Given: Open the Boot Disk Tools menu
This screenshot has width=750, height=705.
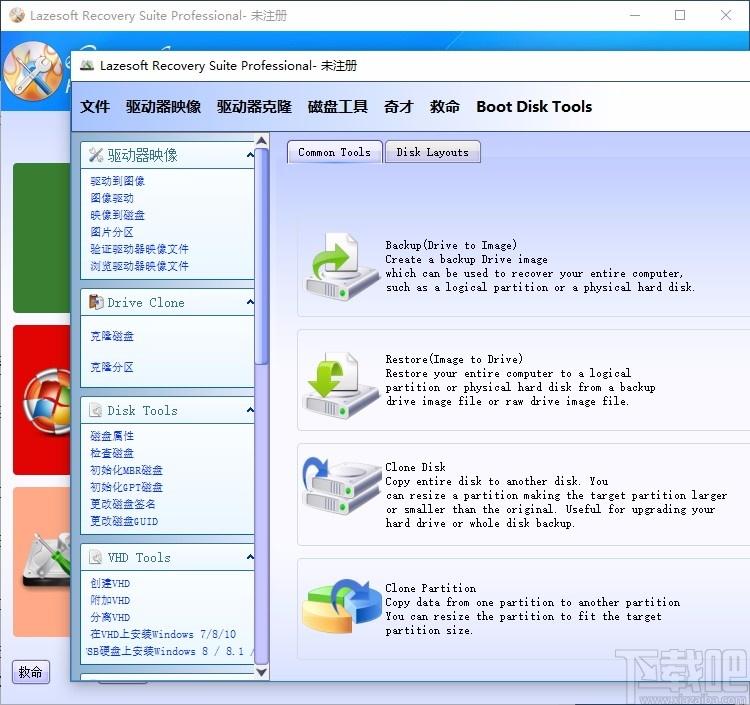Looking at the screenshot, I should click(x=534, y=106).
